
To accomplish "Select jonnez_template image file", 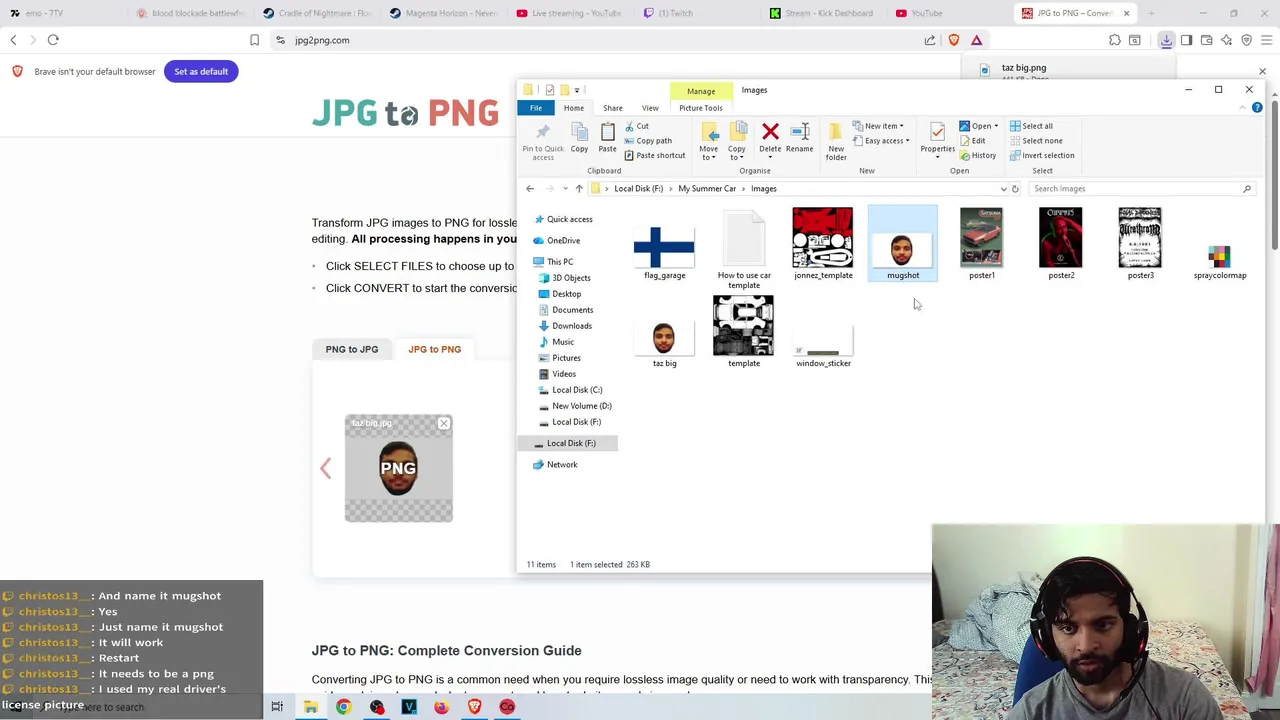I will (x=823, y=244).
